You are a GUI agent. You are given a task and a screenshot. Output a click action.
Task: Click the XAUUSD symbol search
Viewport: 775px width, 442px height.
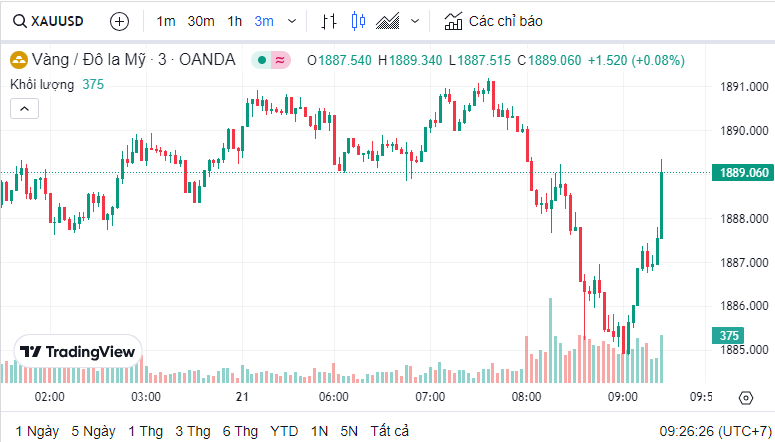[x=49, y=21]
